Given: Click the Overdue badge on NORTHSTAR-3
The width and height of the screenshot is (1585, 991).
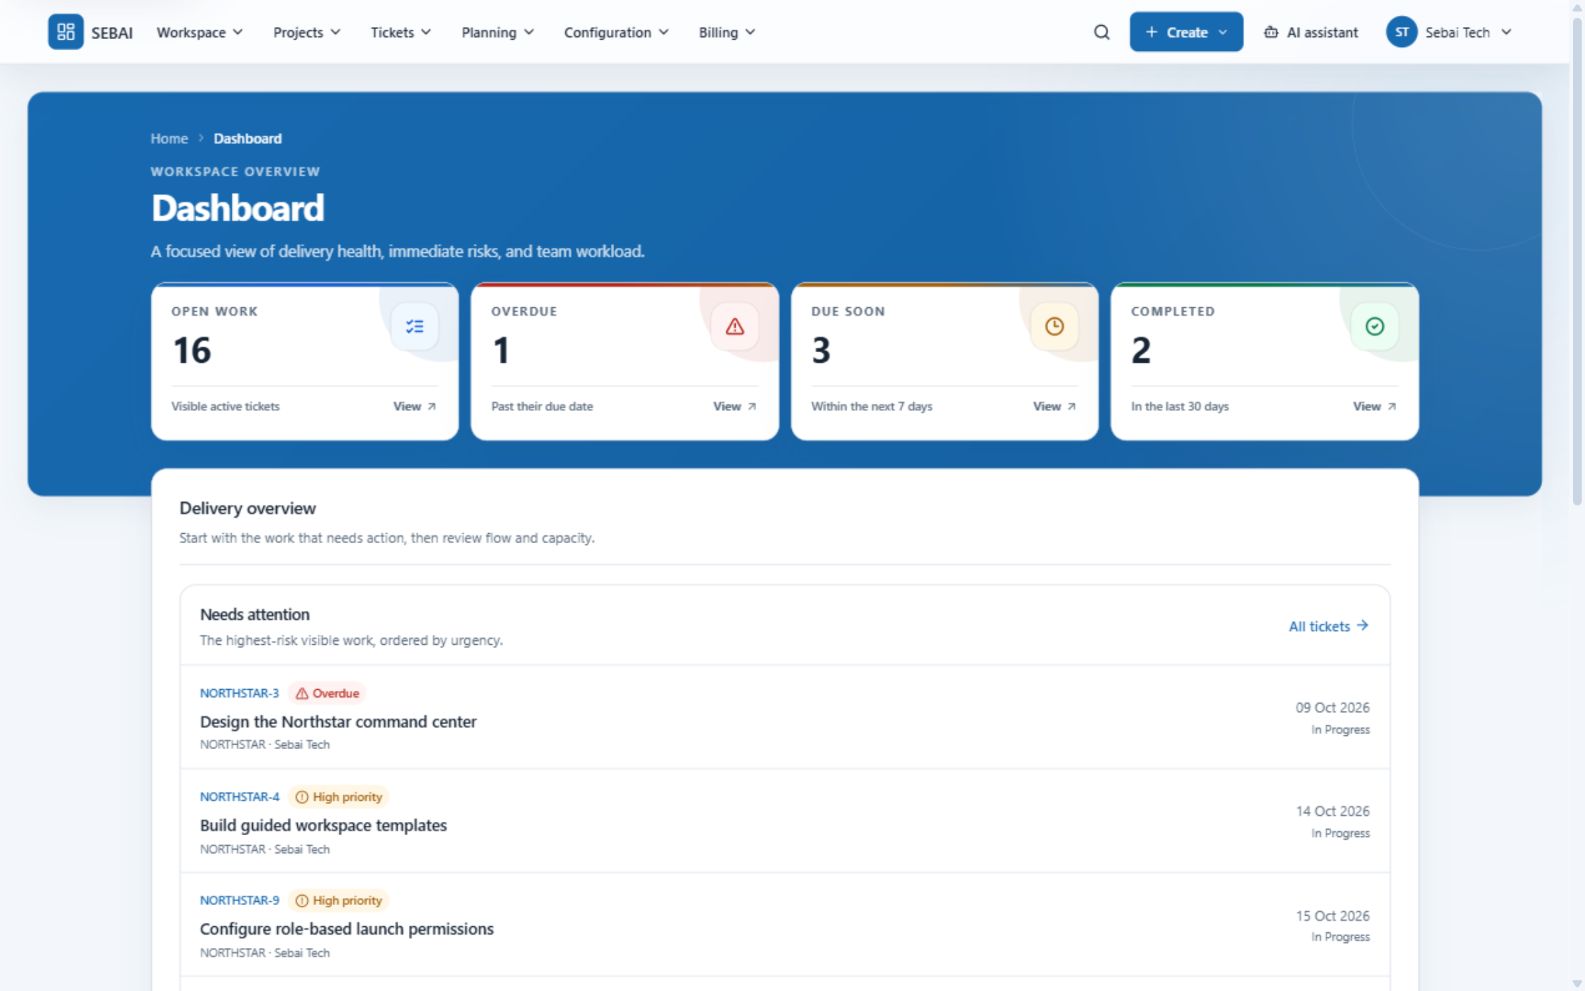Looking at the screenshot, I should click(x=327, y=693).
